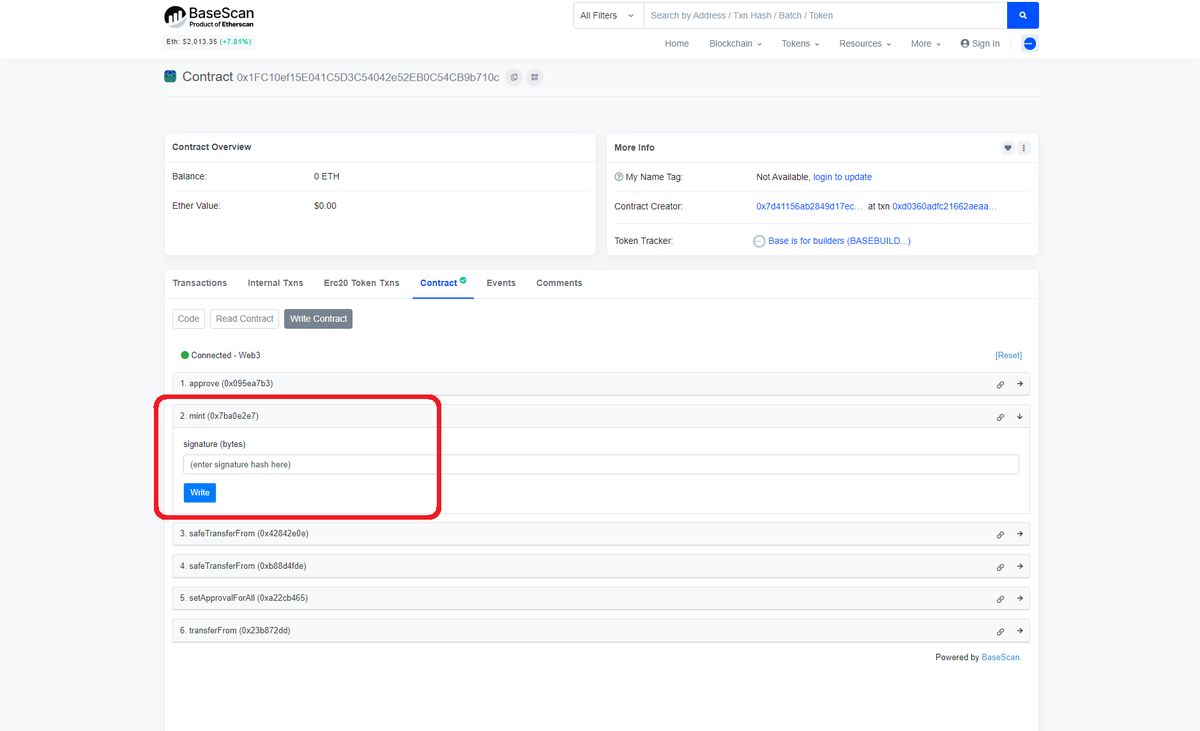
Task: Copy the contract address with the copy icon
Action: point(513,77)
